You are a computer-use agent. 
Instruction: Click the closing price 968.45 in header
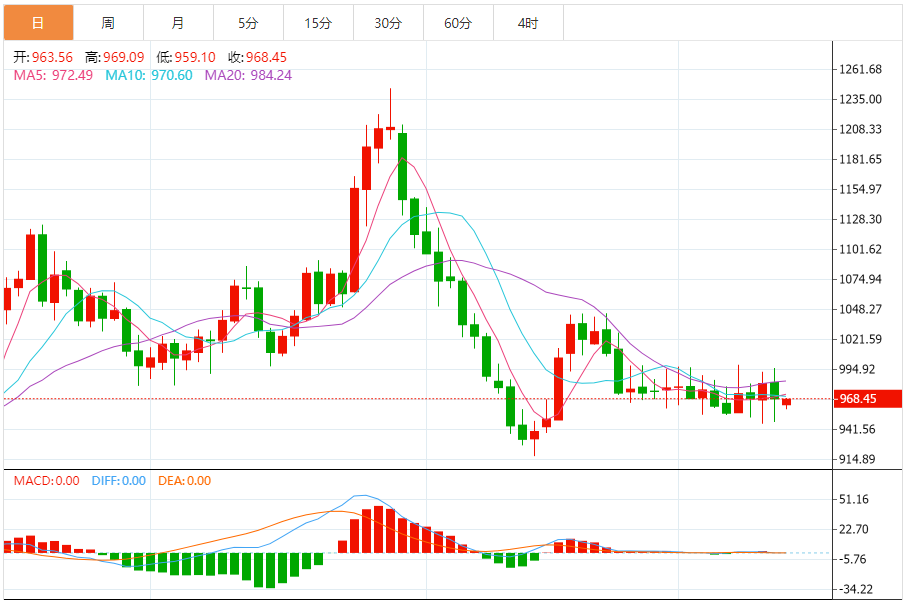point(266,57)
